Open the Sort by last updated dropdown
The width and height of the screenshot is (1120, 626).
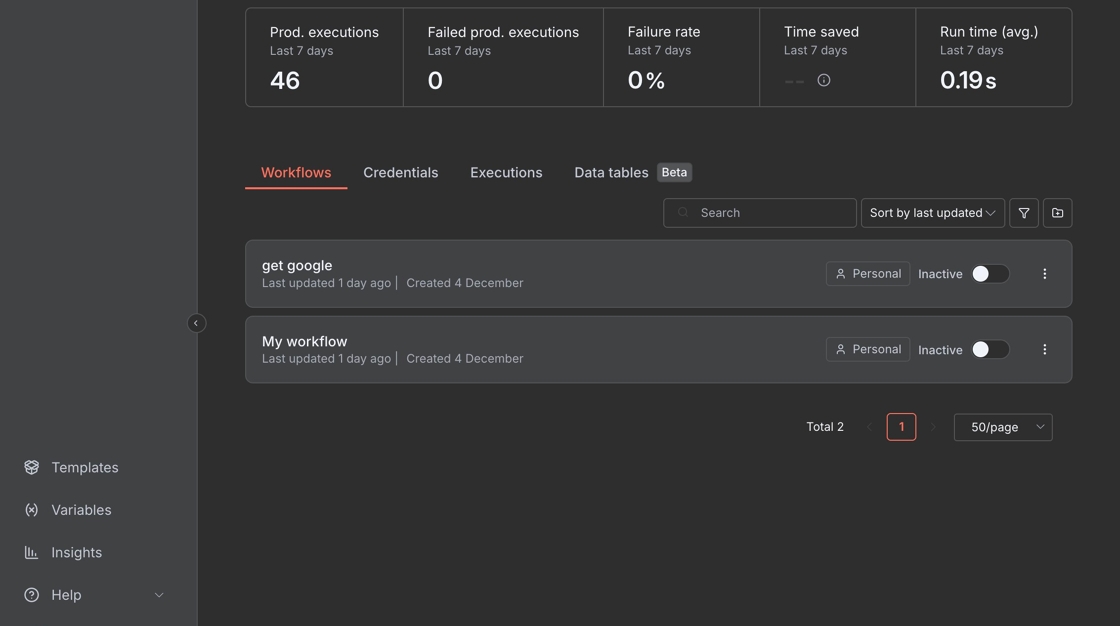click(932, 213)
